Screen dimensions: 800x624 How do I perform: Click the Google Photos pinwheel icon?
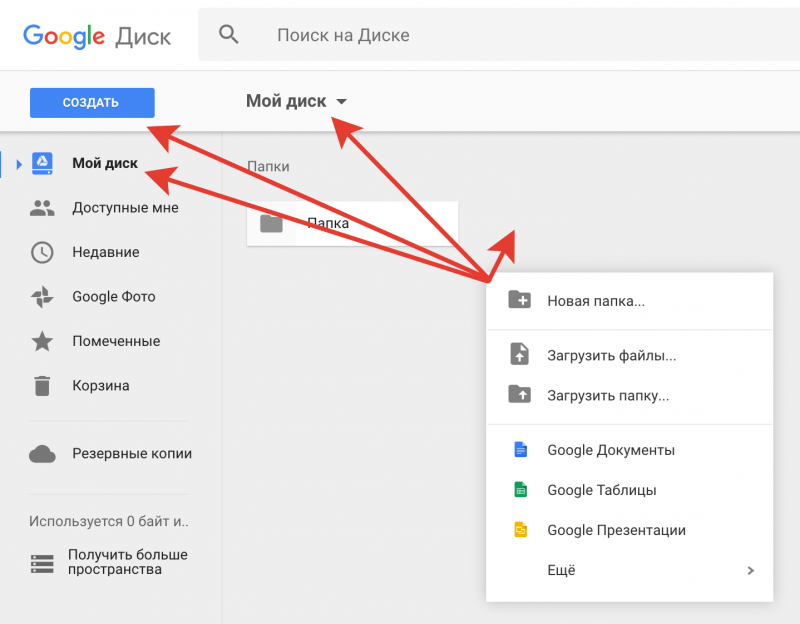pos(42,297)
